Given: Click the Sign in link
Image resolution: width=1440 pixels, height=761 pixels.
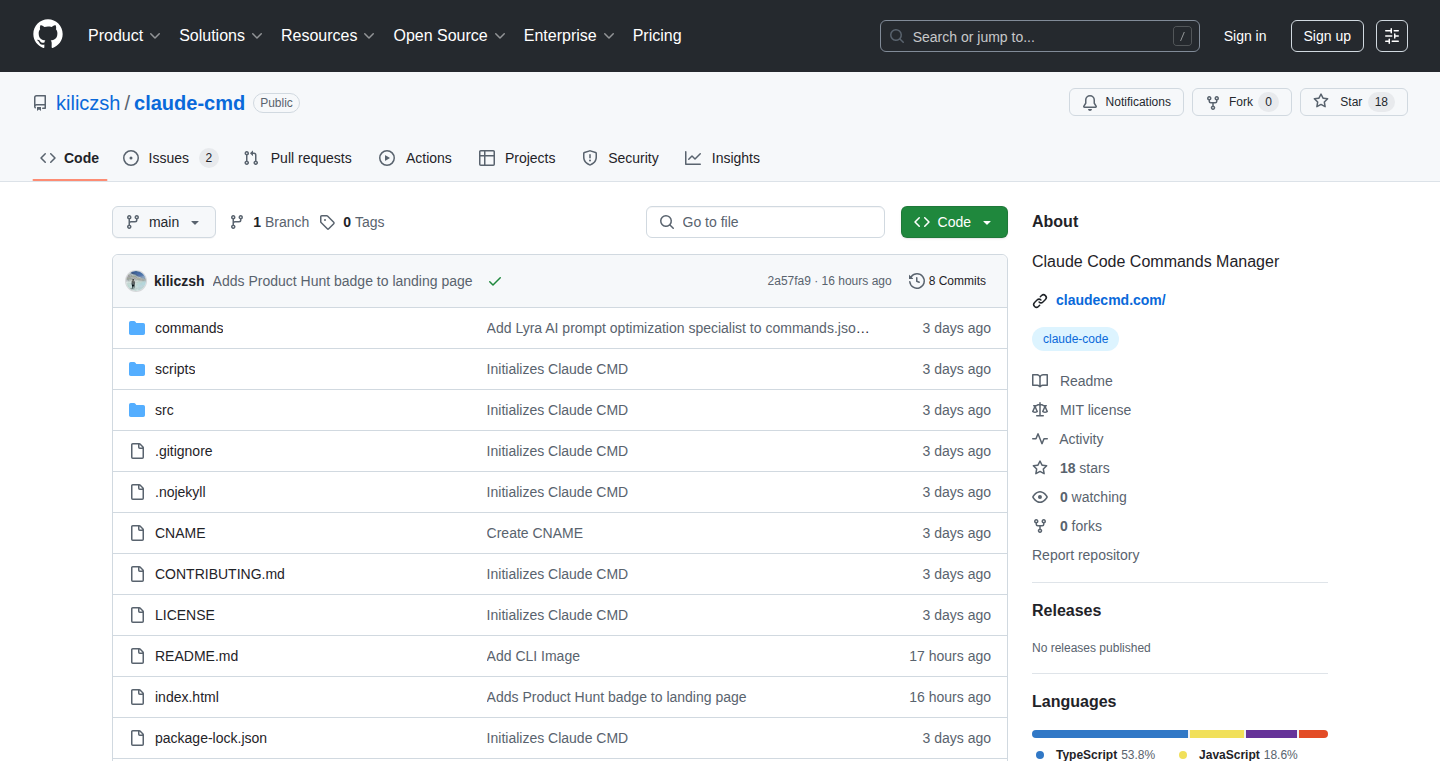Looking at the screenshot, I should coord(1245,36).
